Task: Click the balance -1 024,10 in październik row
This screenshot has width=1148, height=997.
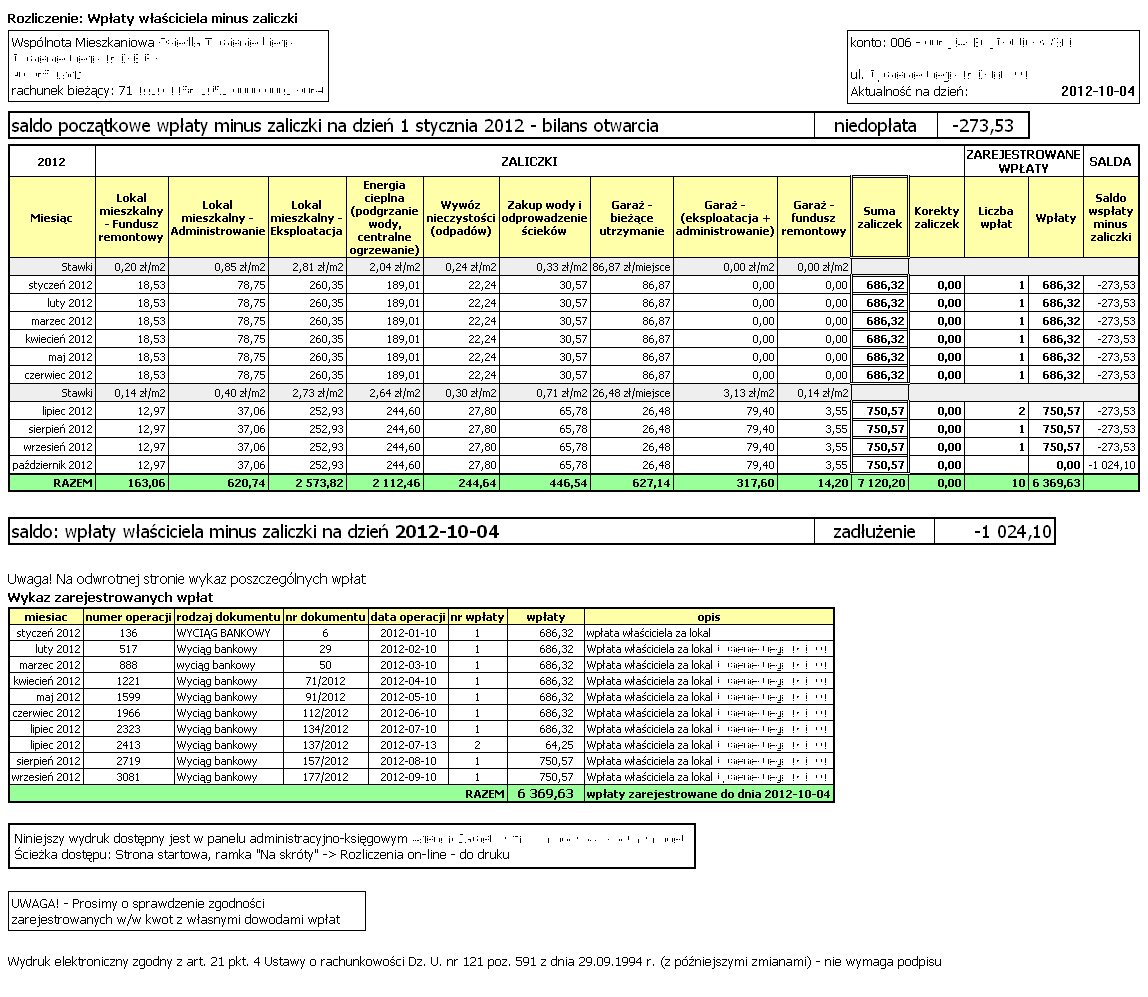Action: click(x=1111, y=465)
